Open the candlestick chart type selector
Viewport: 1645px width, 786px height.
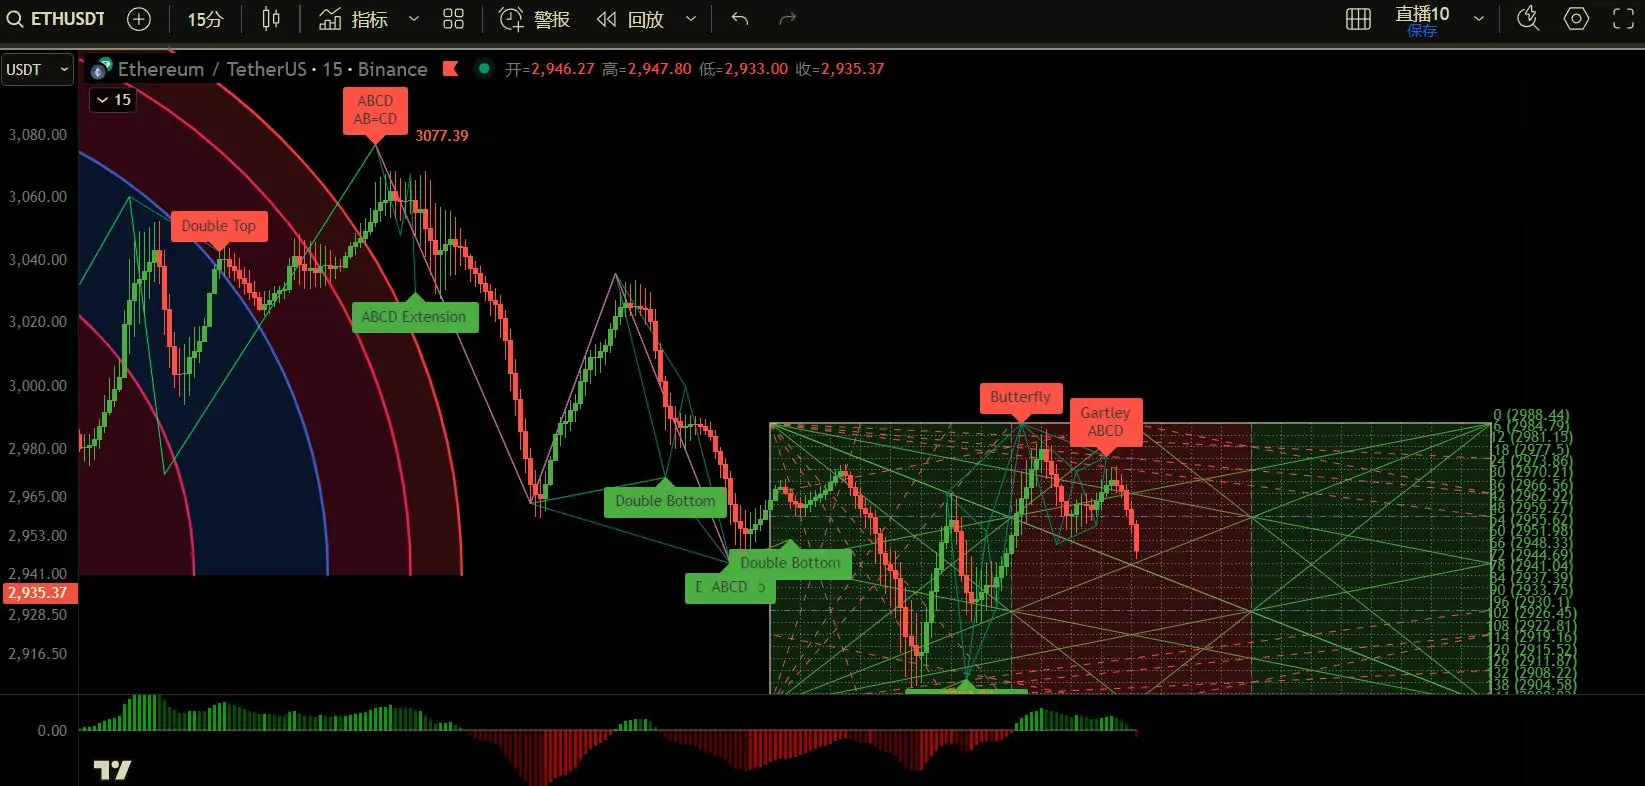point(271,19)
